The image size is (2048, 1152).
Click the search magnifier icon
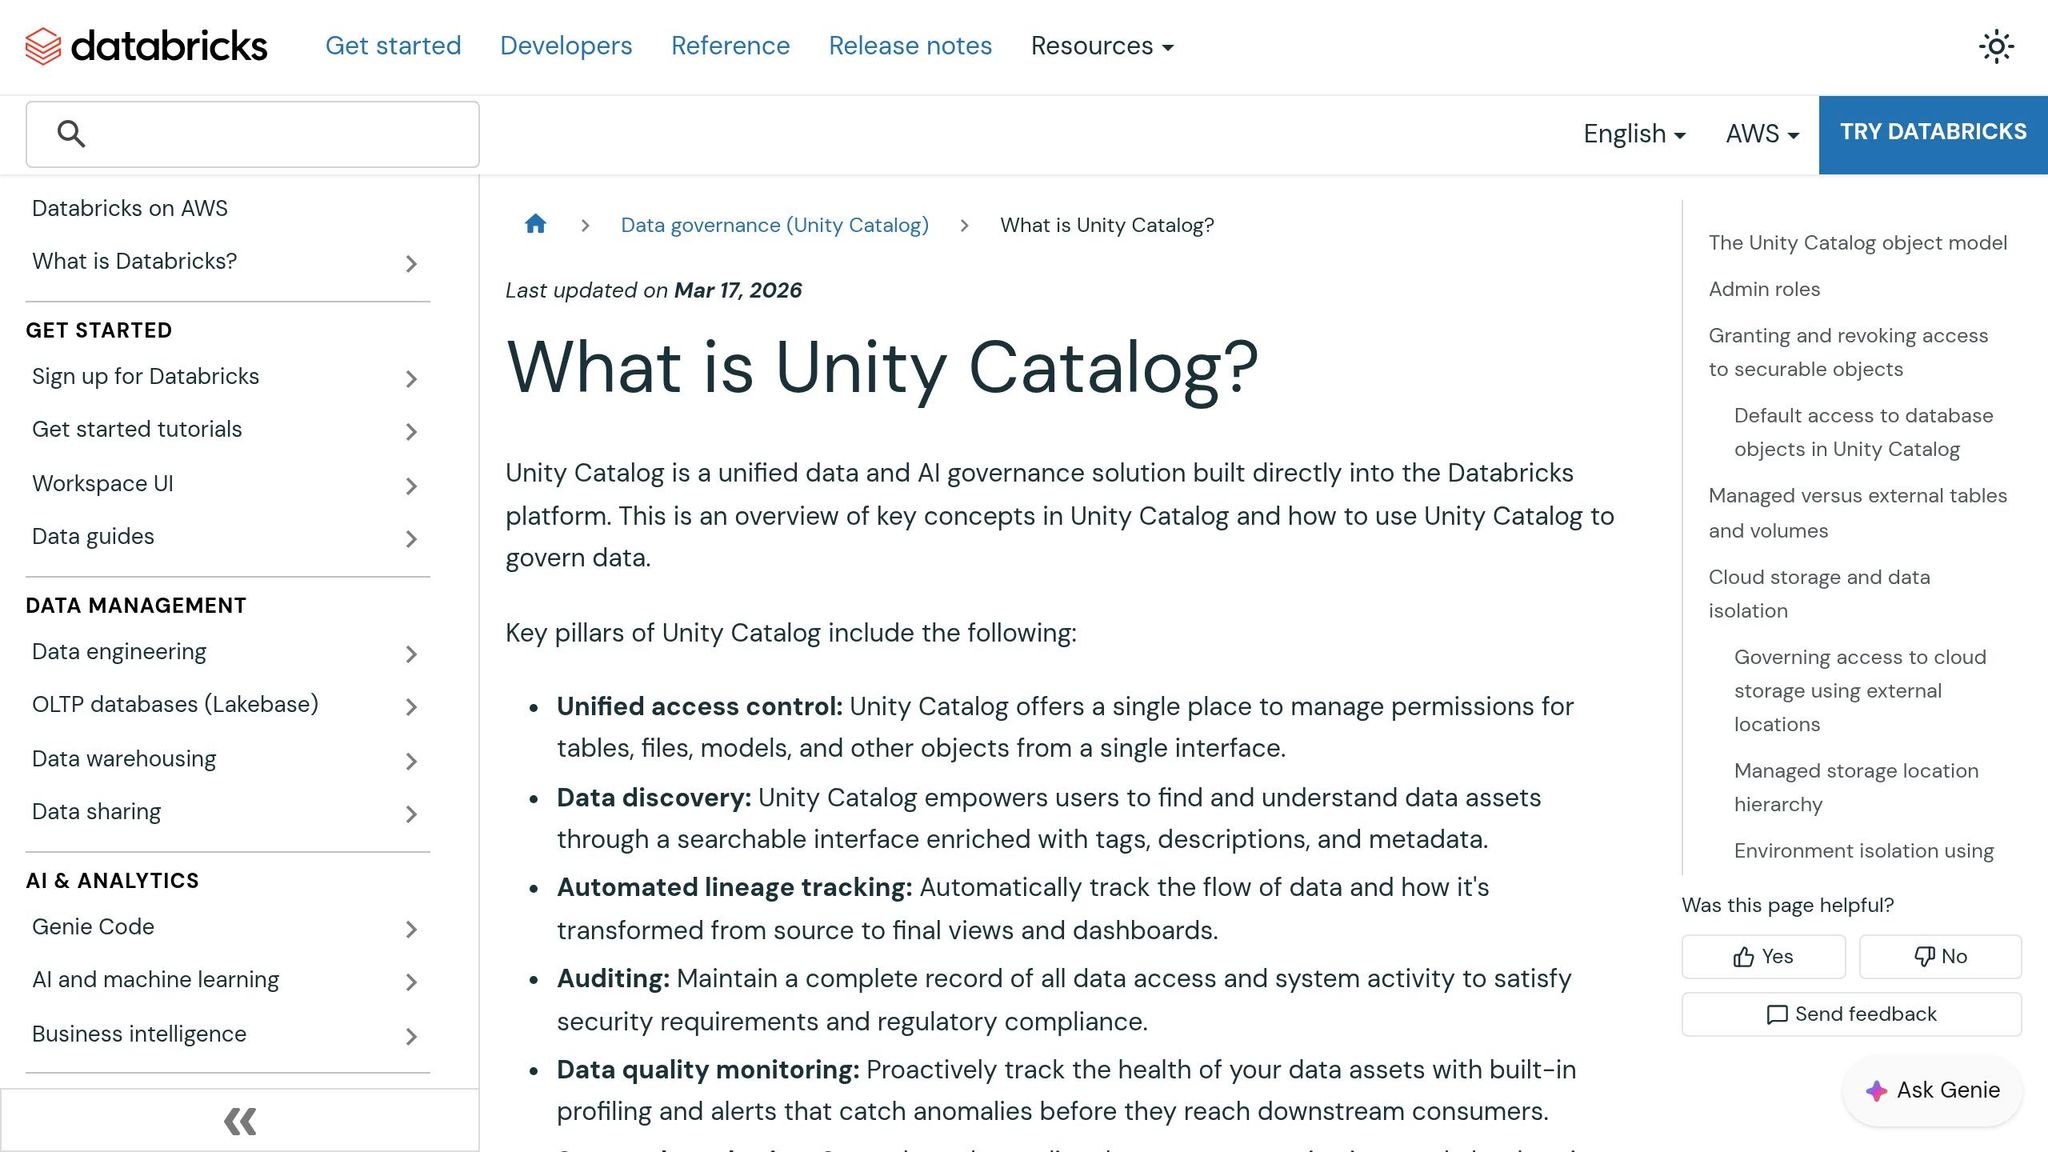click(x=70, y=132)
